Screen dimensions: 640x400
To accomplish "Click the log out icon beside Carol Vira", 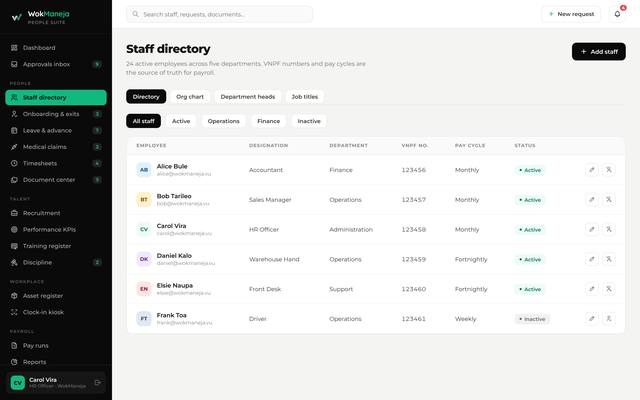I will 98,383.
